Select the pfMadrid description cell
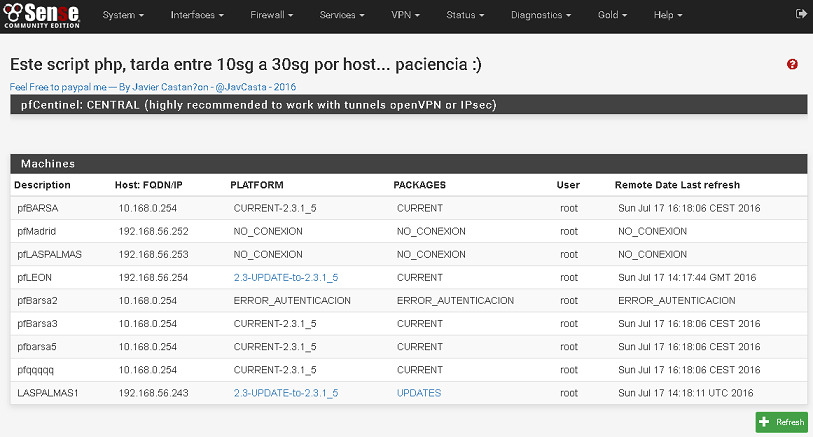 36,231
